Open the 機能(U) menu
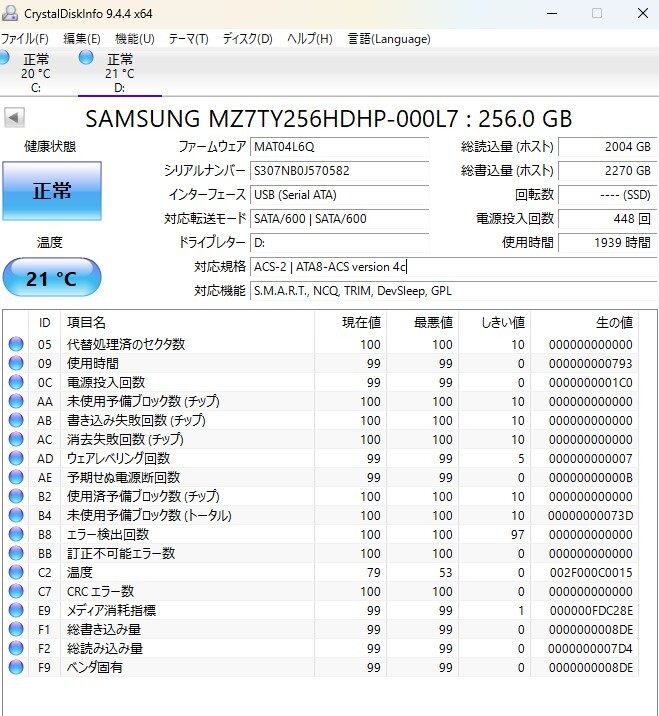The image size is (659, 716). (135, 39)
